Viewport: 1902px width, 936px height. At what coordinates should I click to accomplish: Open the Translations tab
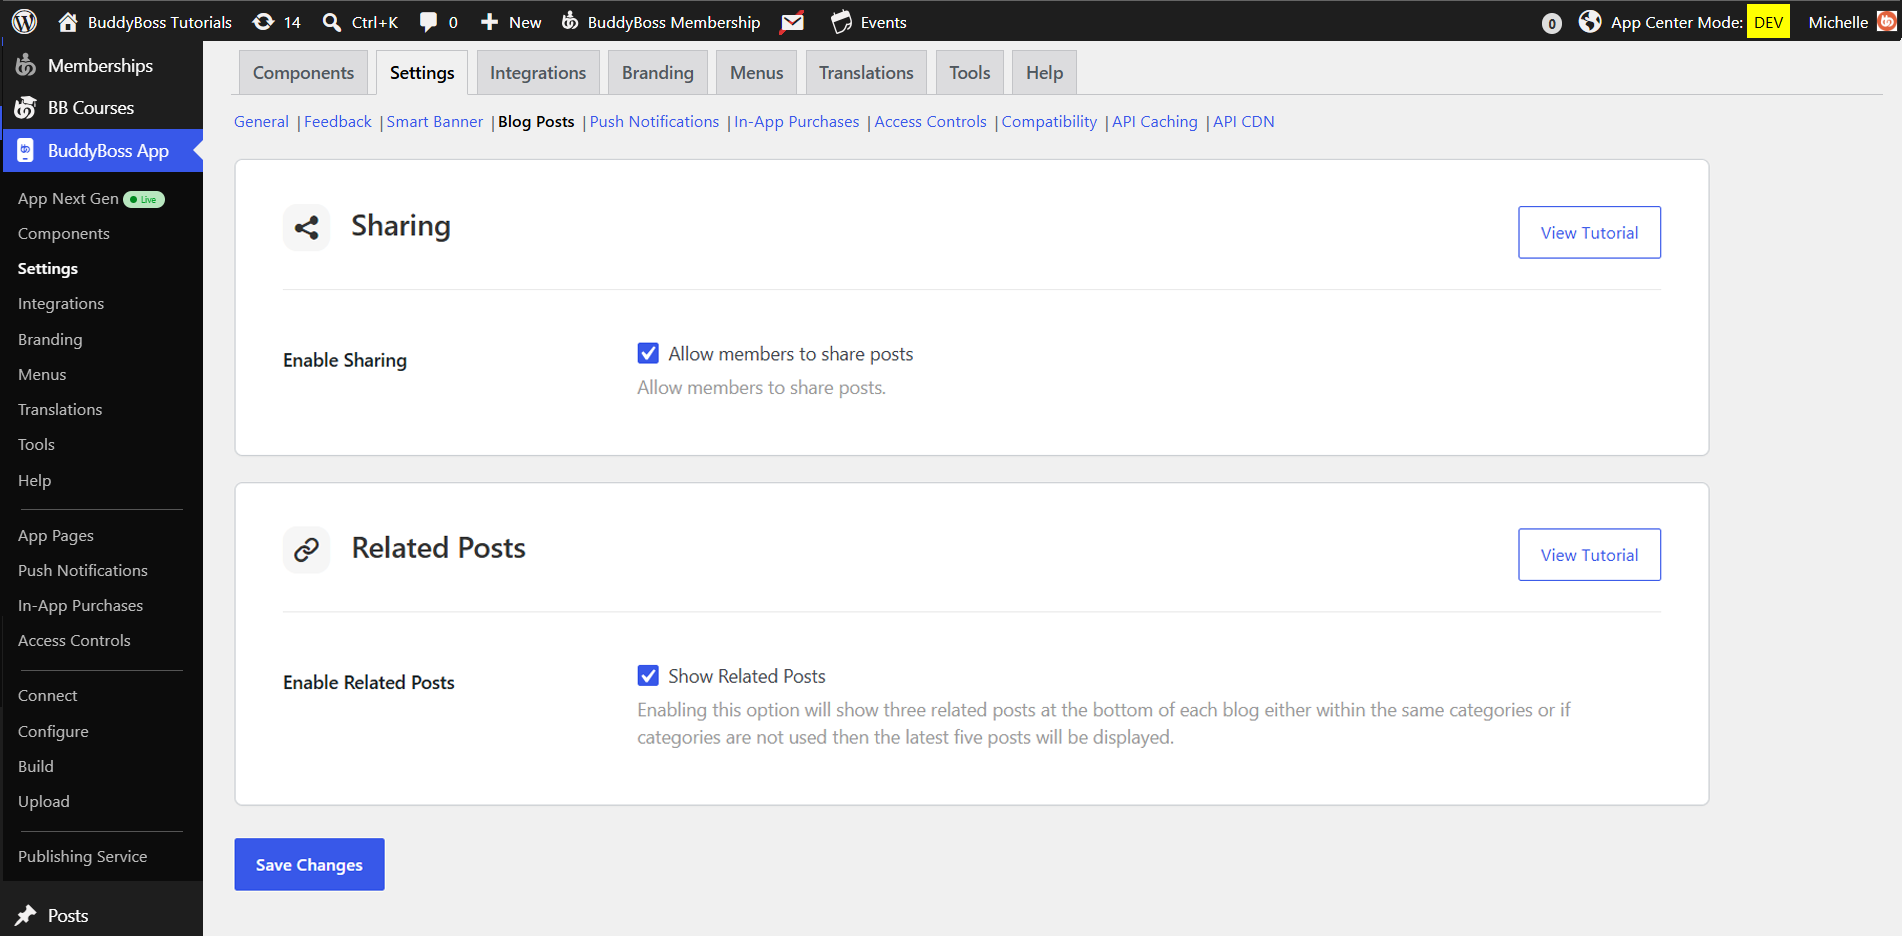(866, 72)
